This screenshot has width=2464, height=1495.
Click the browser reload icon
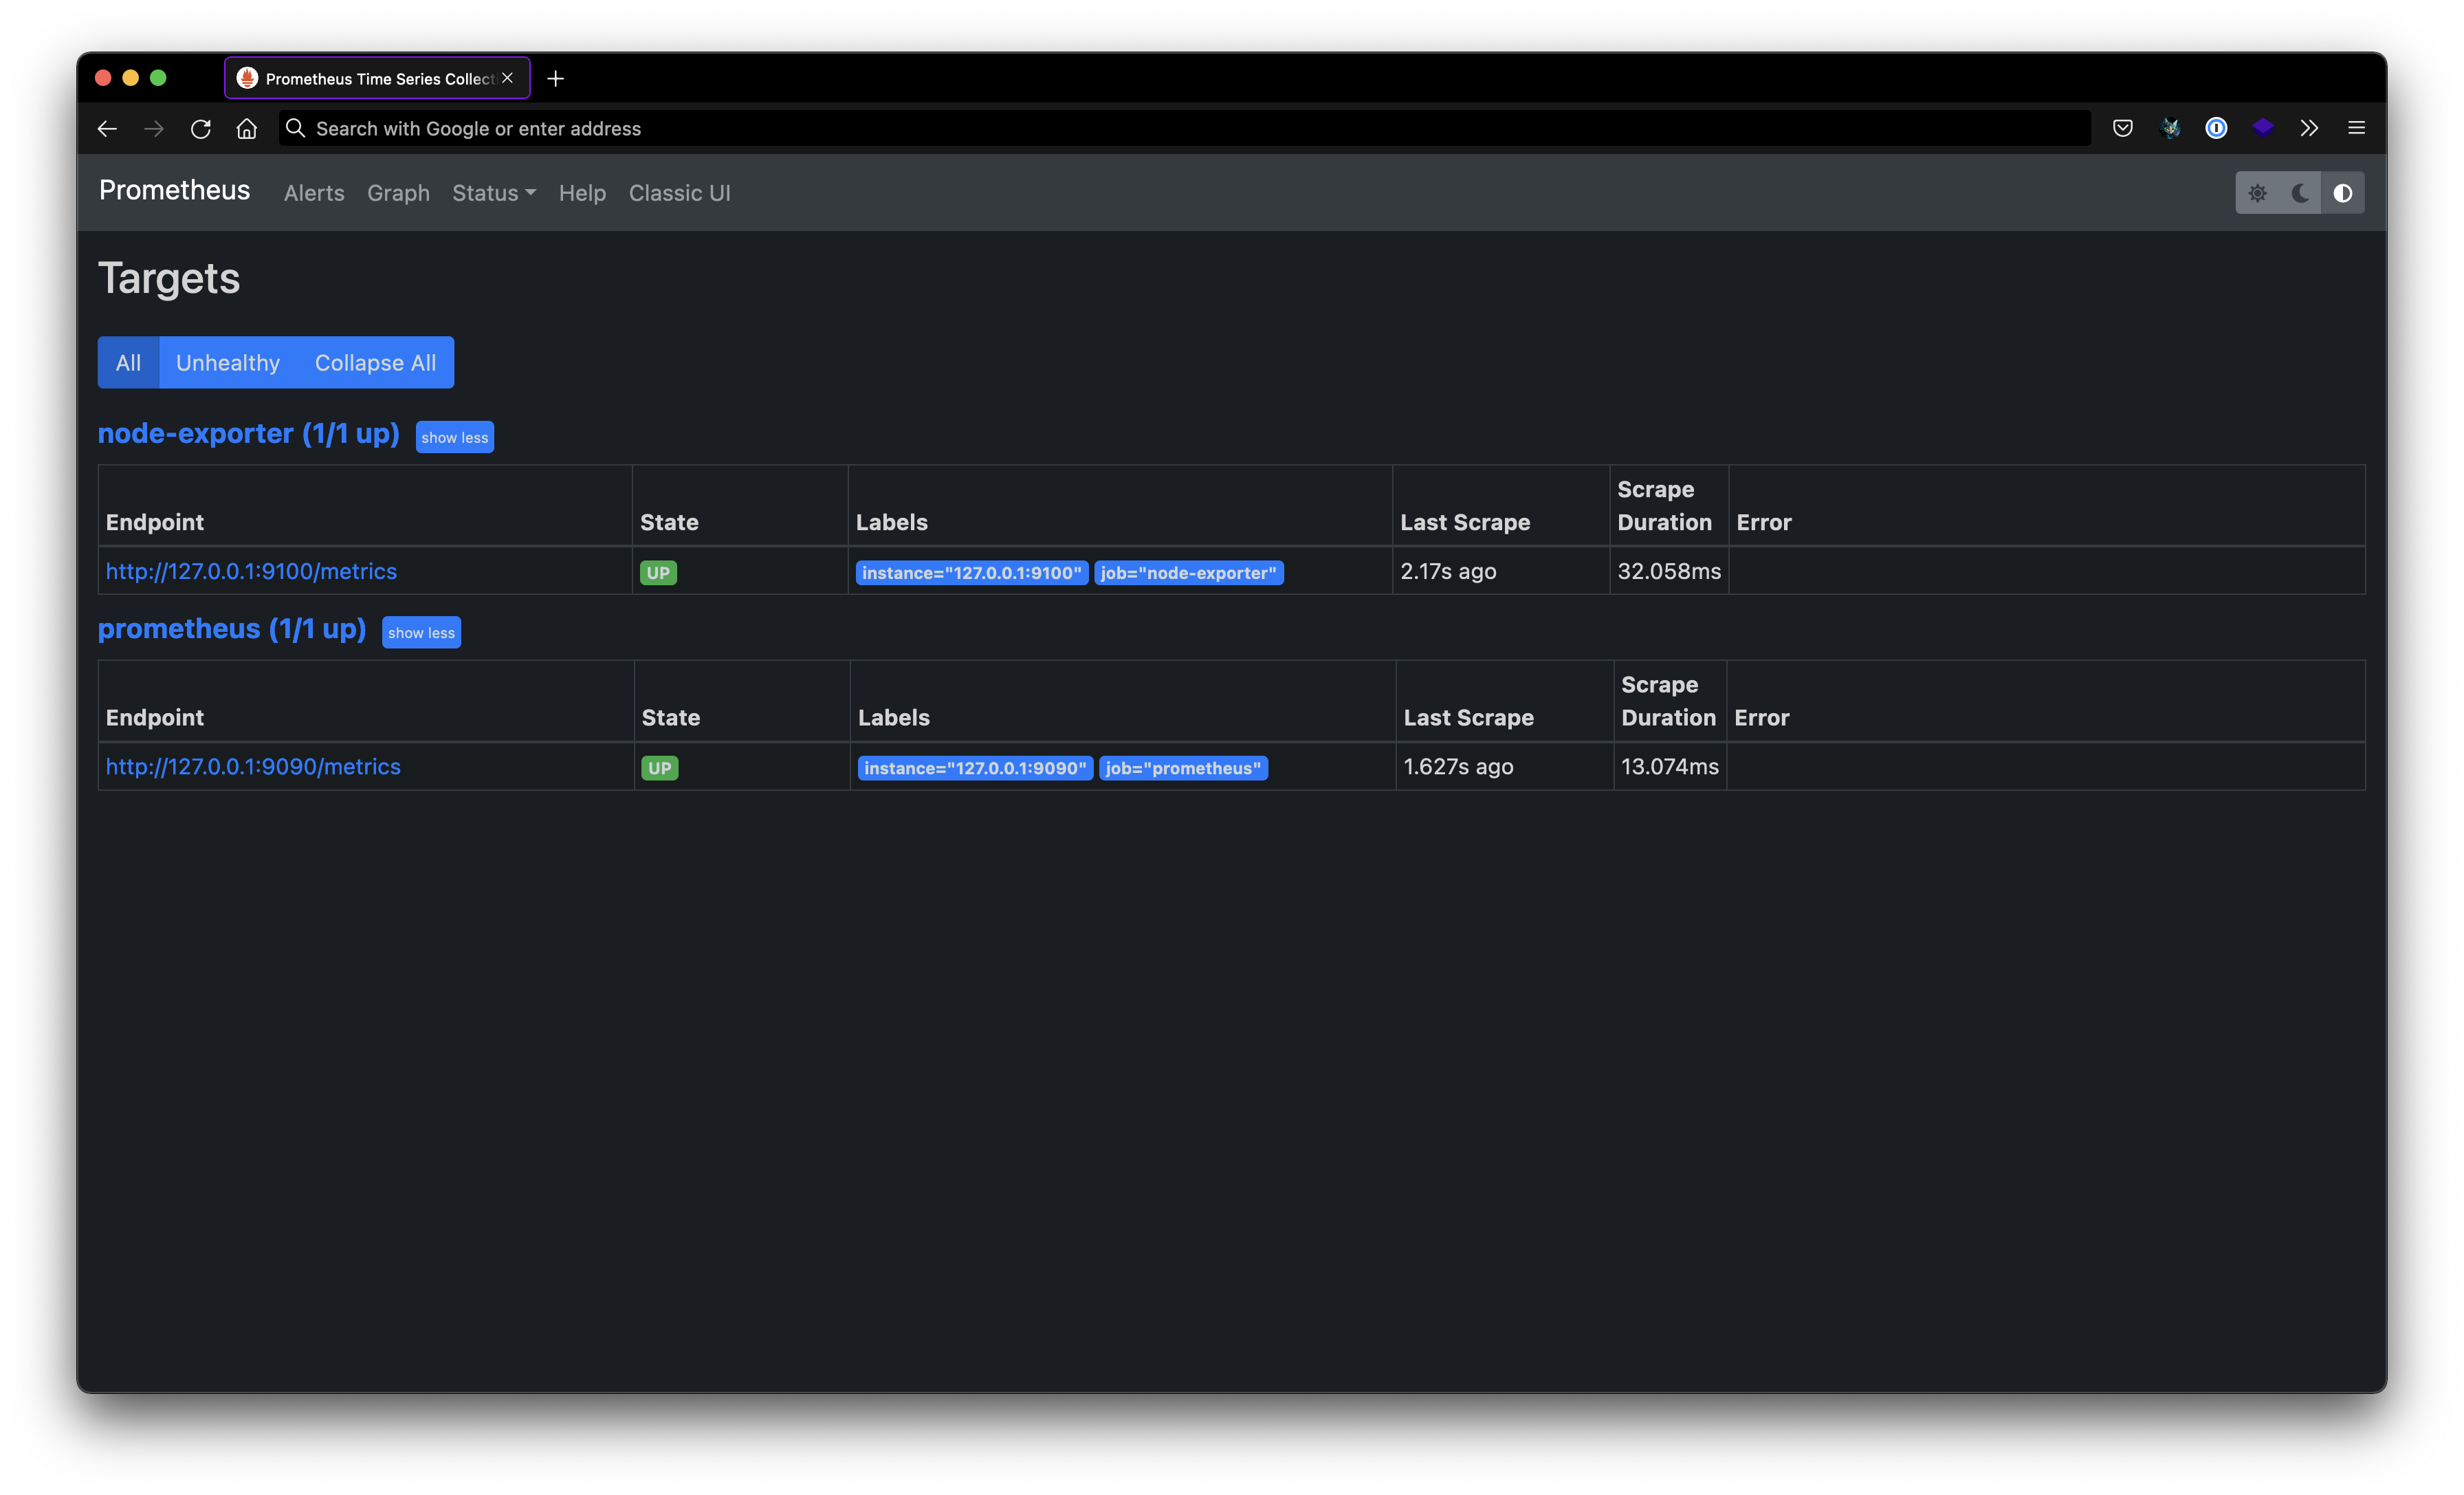(x=200, y=129)
